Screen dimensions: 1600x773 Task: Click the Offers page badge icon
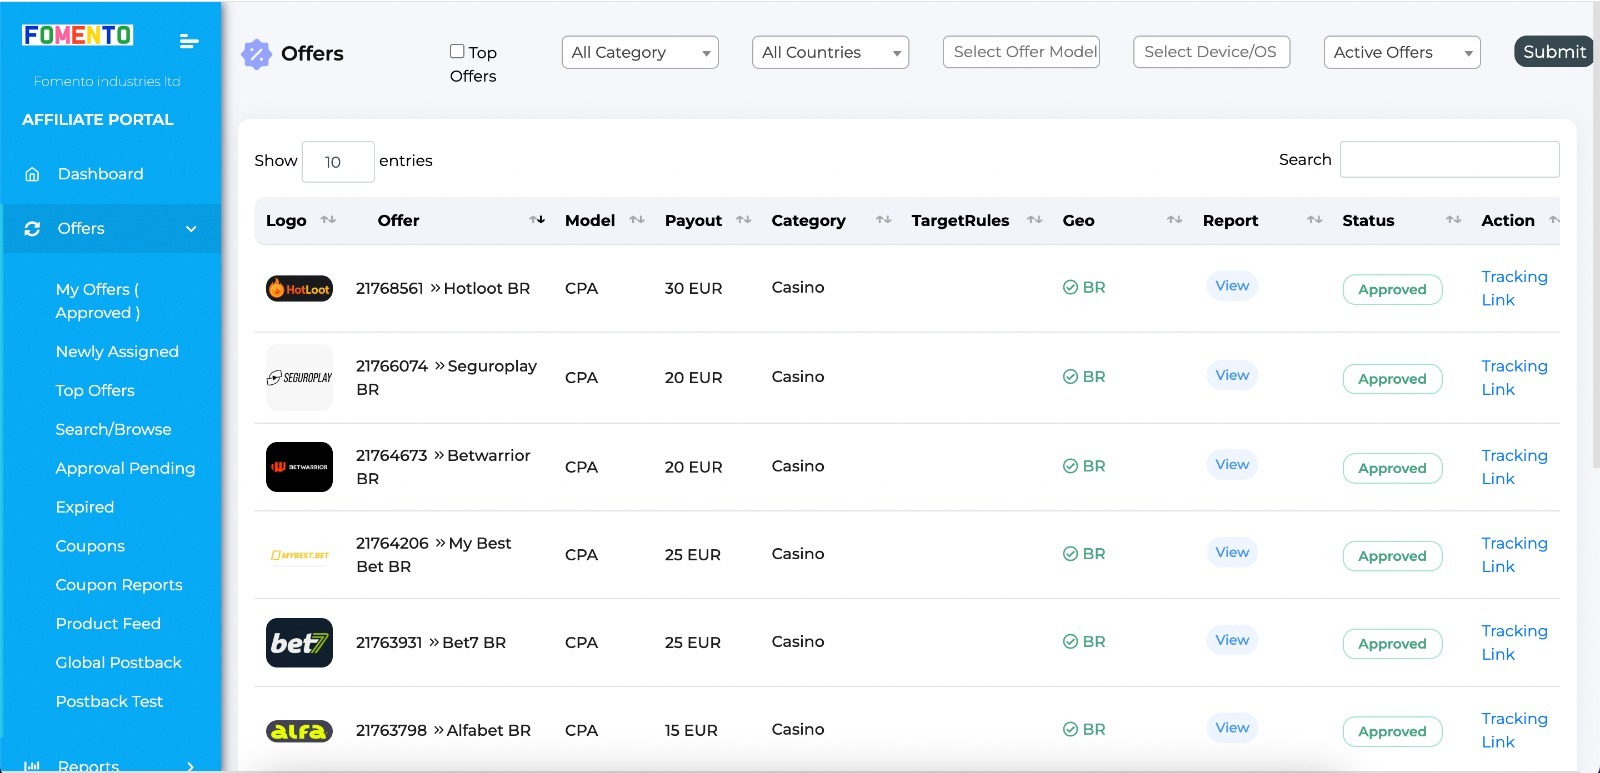(256, 54)
